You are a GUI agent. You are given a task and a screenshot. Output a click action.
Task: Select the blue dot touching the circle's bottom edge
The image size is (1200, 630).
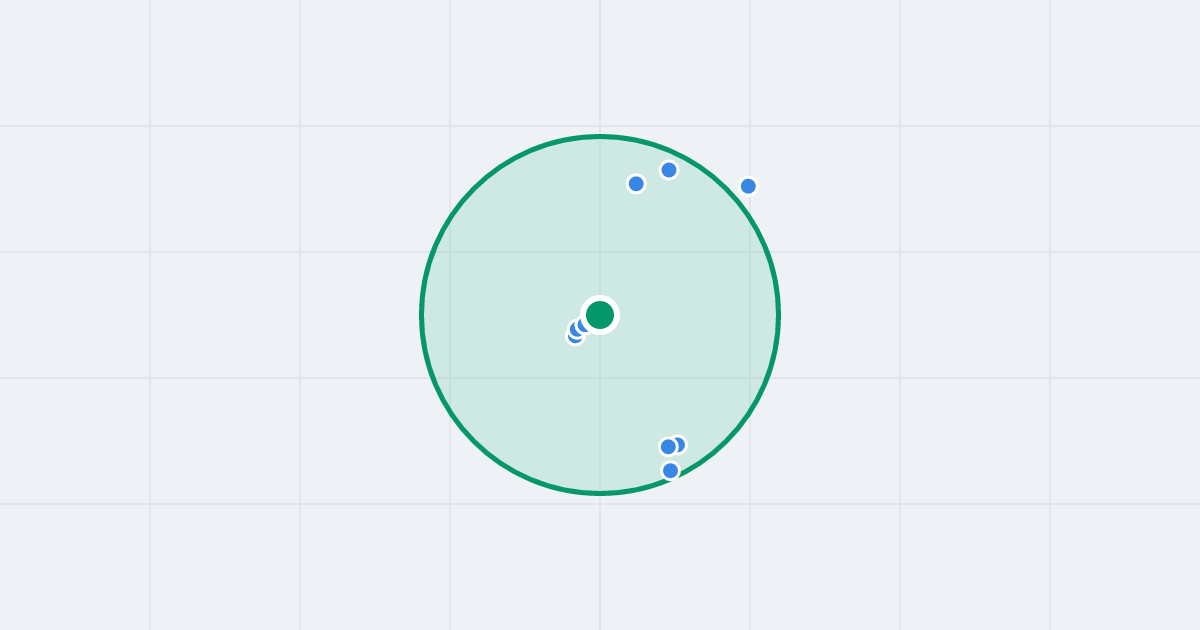coord(670,470)
